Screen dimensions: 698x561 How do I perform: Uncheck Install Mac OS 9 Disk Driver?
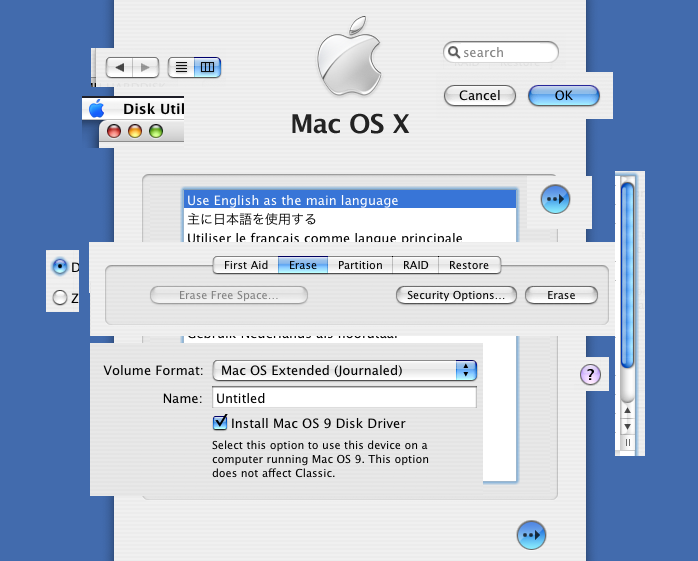pos(220,423)
